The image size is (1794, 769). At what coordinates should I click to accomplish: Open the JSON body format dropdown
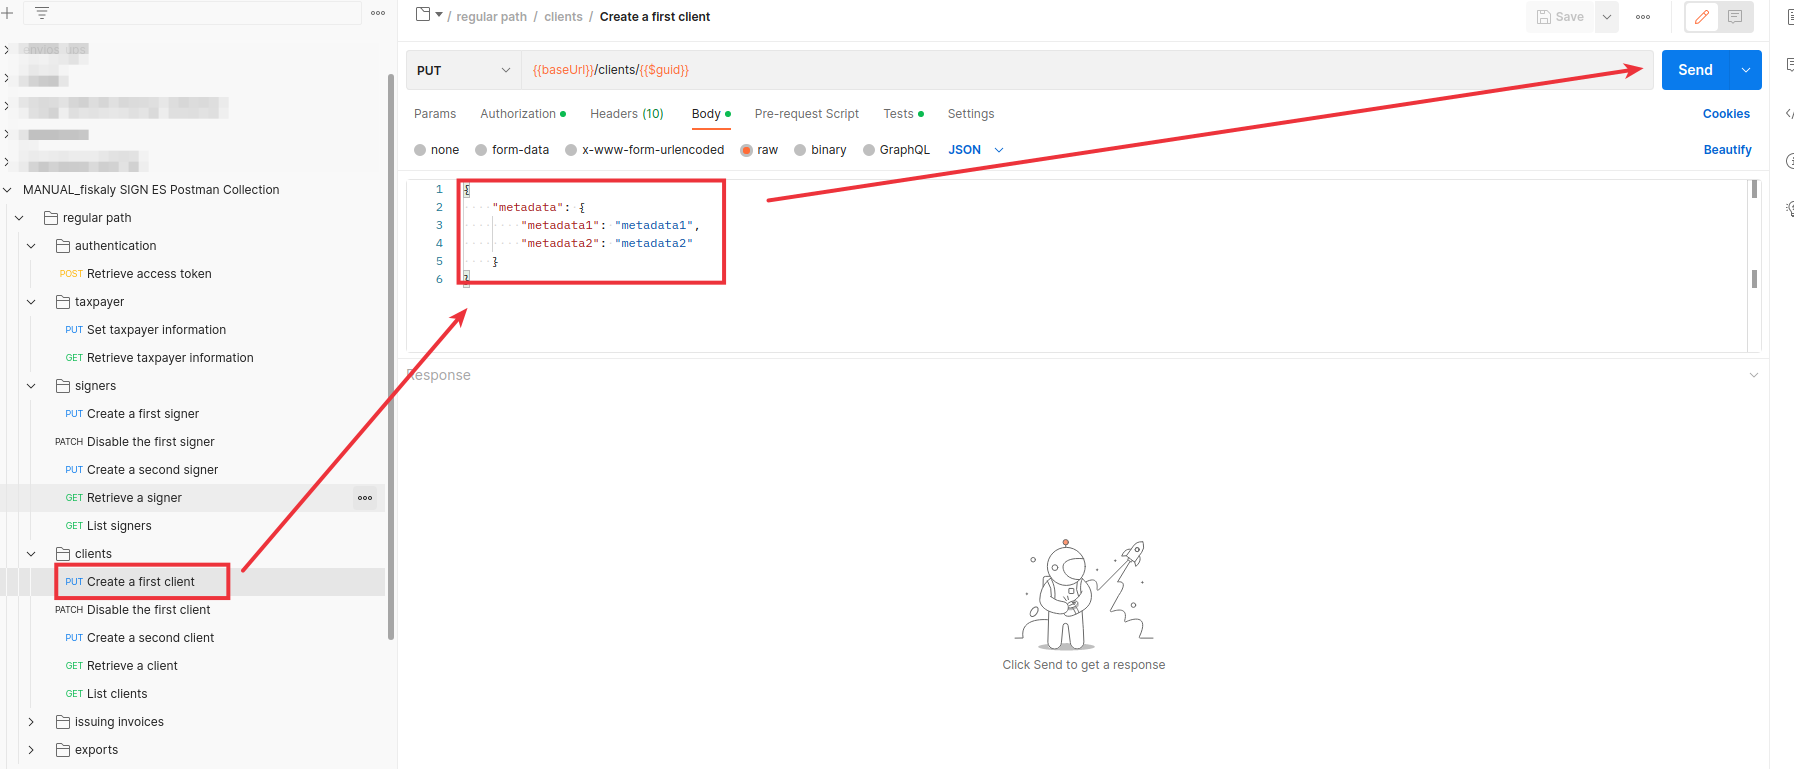click(x=975, y=150)
